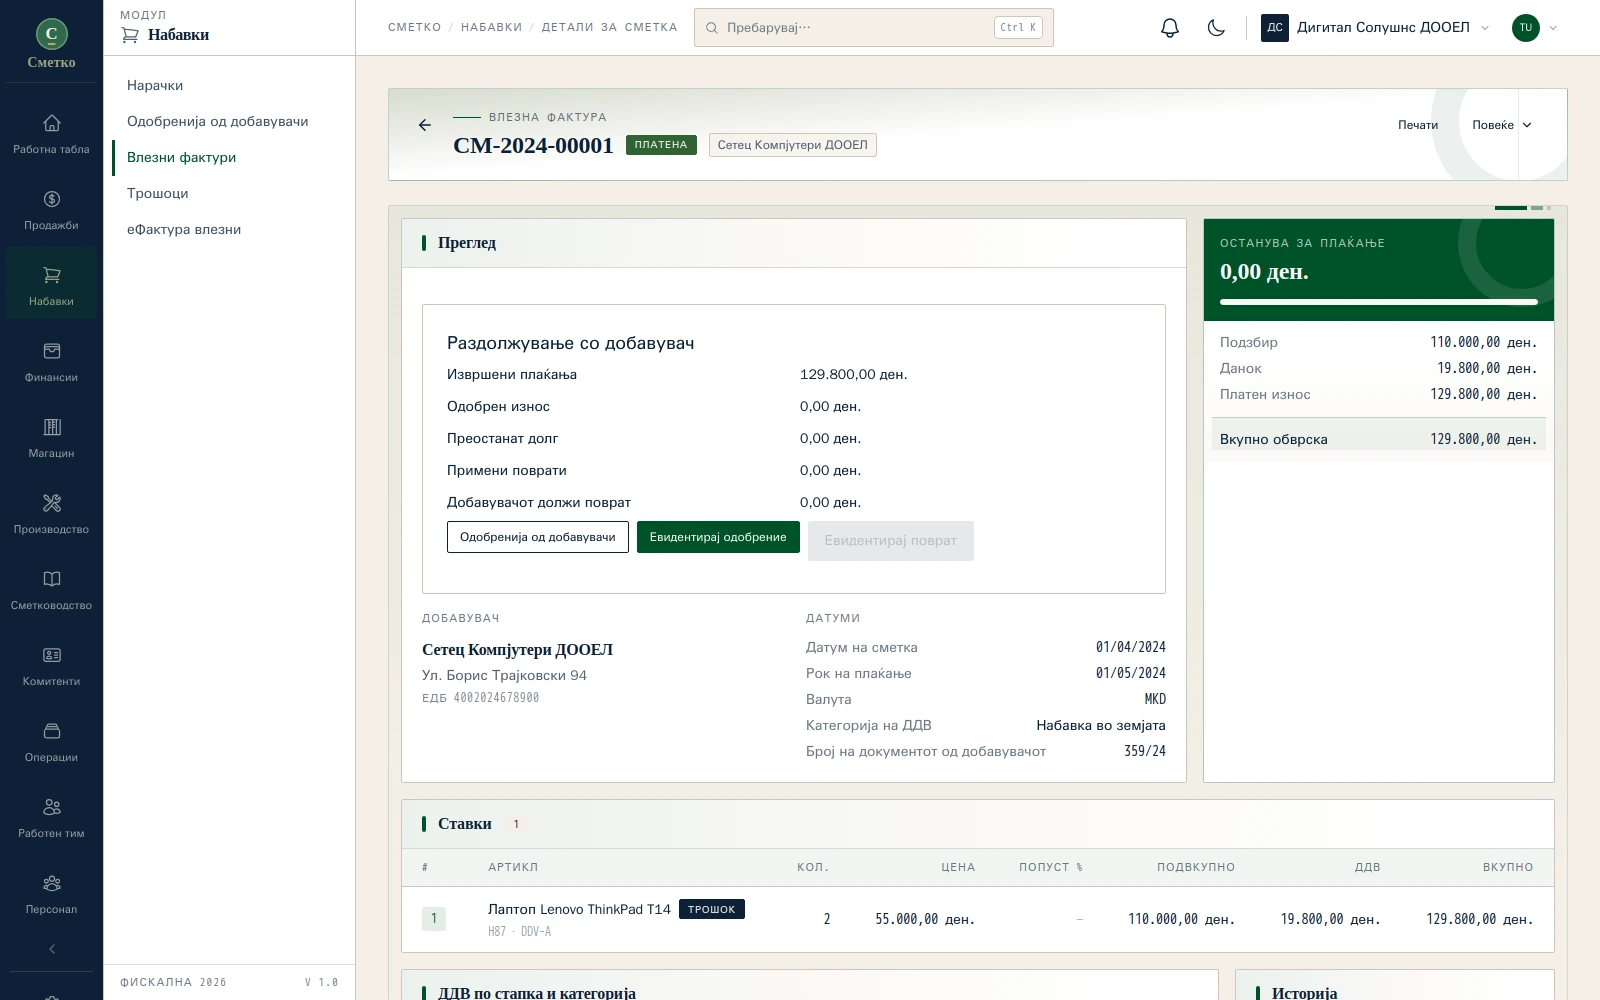Open Трошоци menu item
1600x1000 pixels.
coord(157,193)
